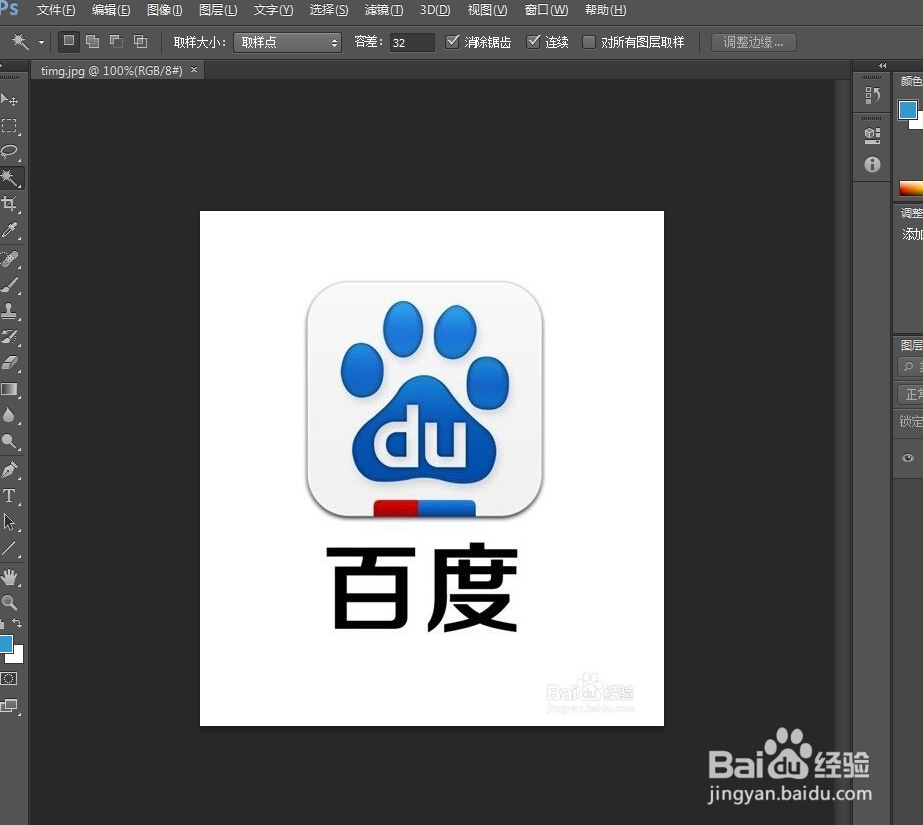Swap foreground and background colors
923x825 pixels.
click(x=17, y=623)
